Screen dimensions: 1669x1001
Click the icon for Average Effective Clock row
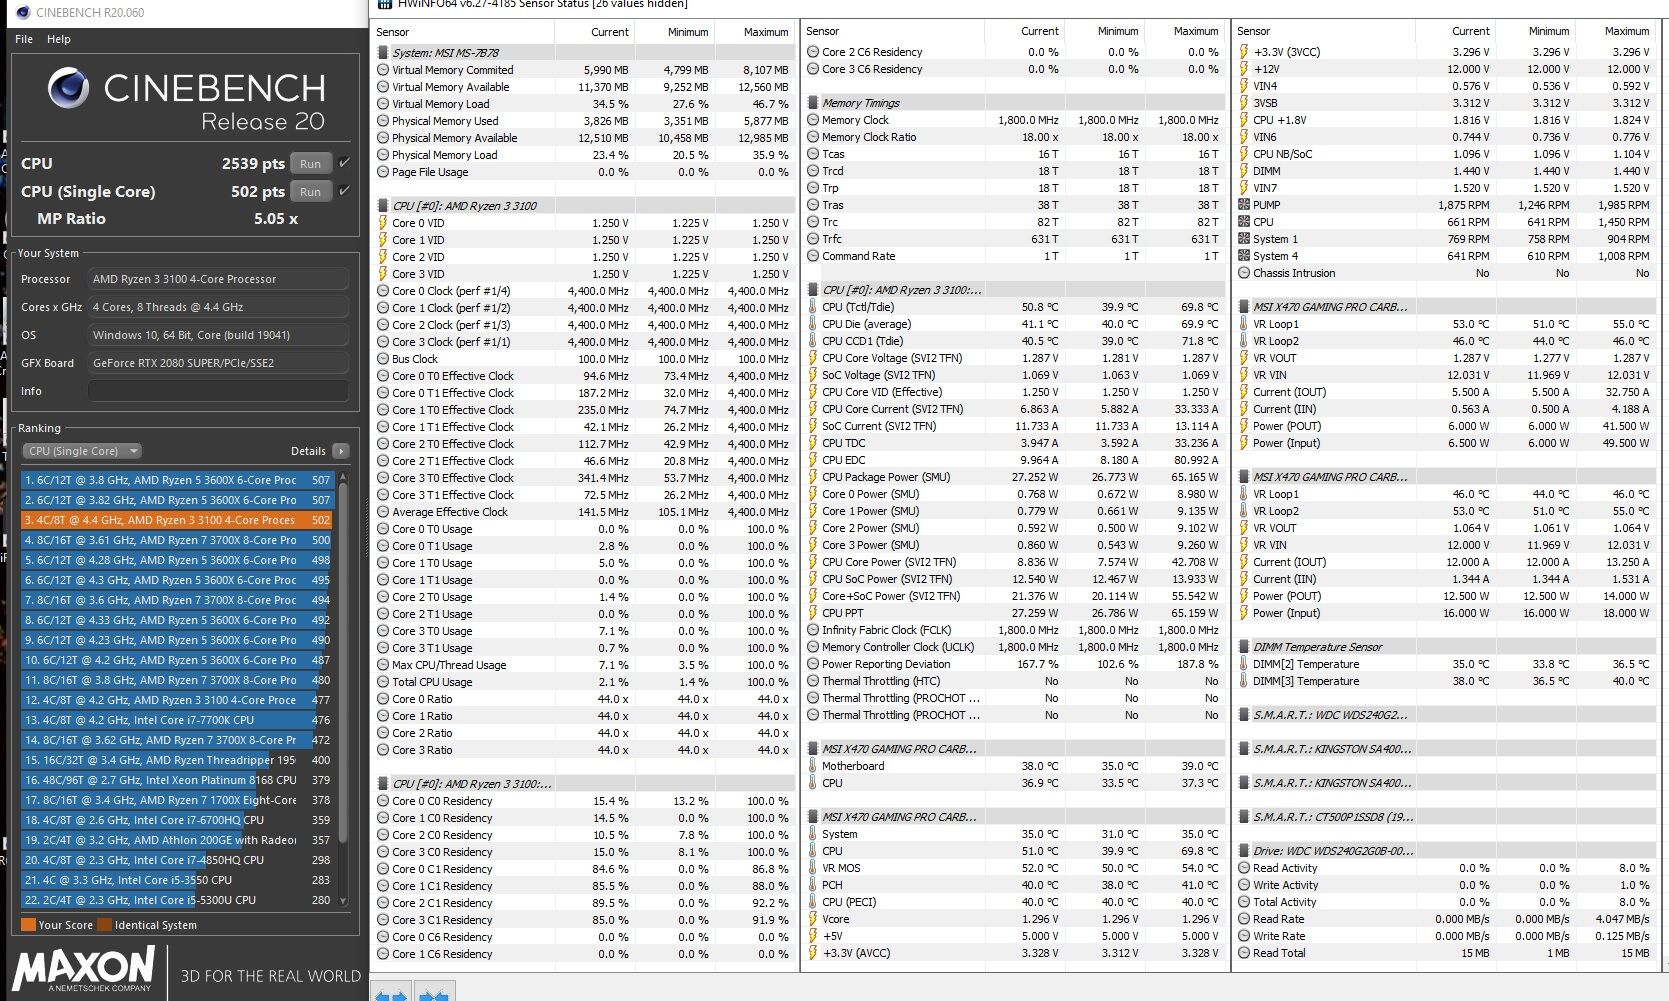point(383,512)
